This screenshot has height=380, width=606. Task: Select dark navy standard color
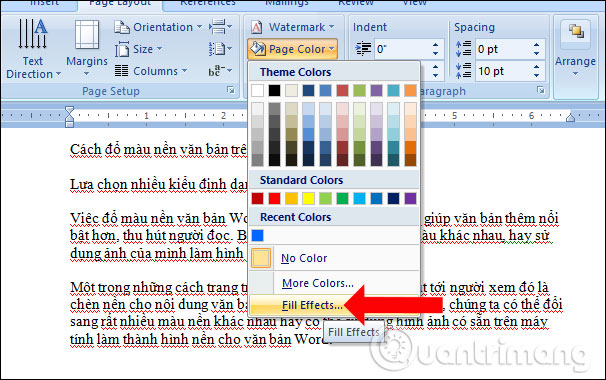[393, 198]
